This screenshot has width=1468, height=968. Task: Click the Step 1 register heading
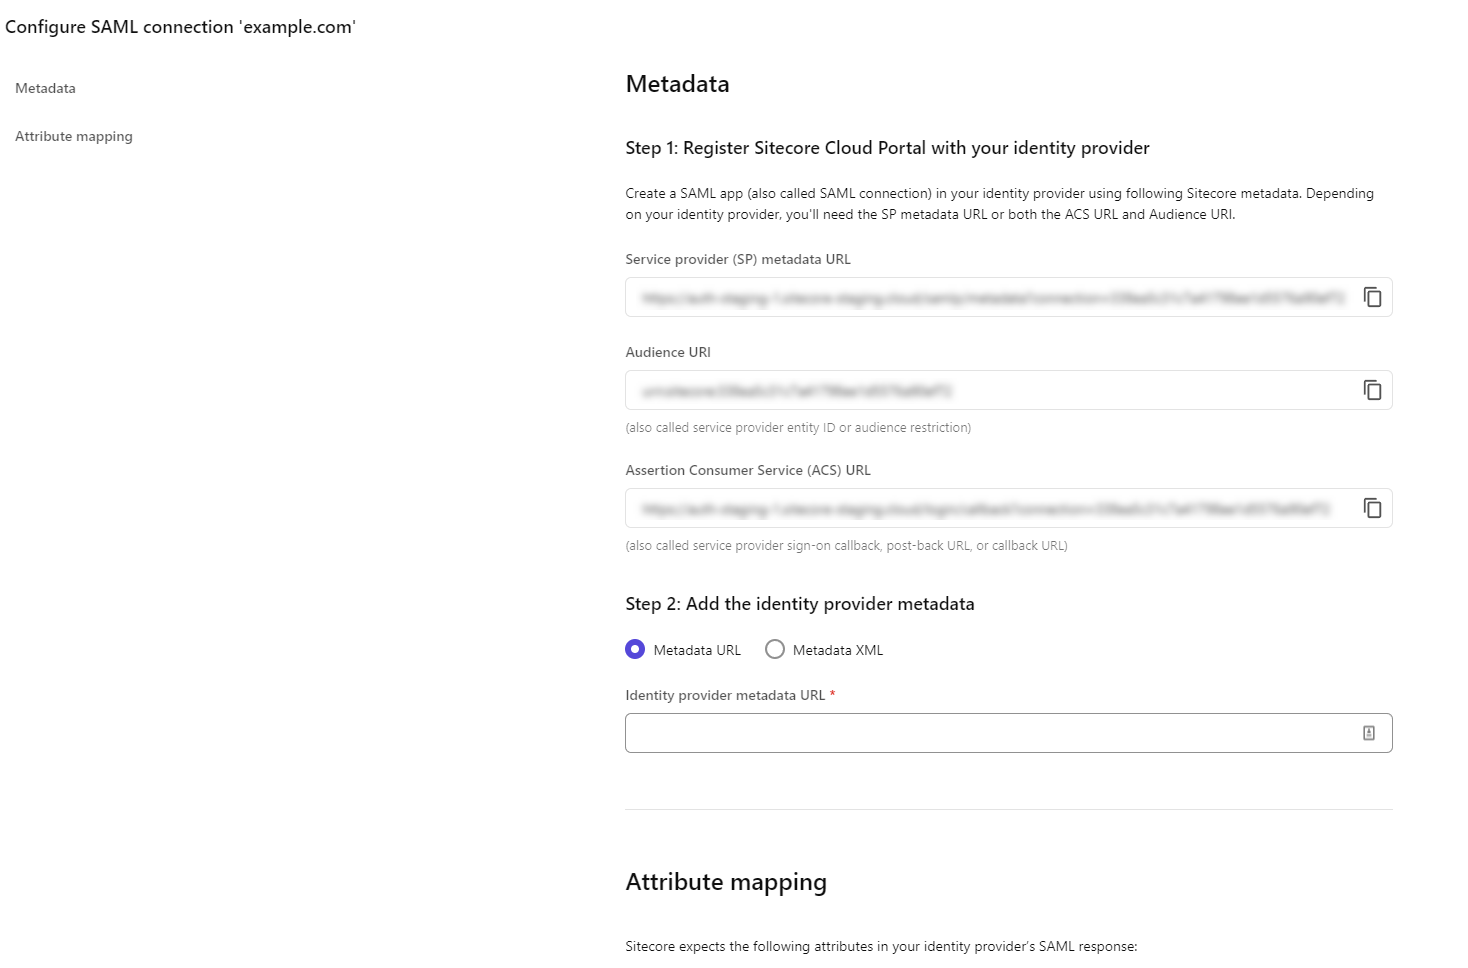(887, 148)
